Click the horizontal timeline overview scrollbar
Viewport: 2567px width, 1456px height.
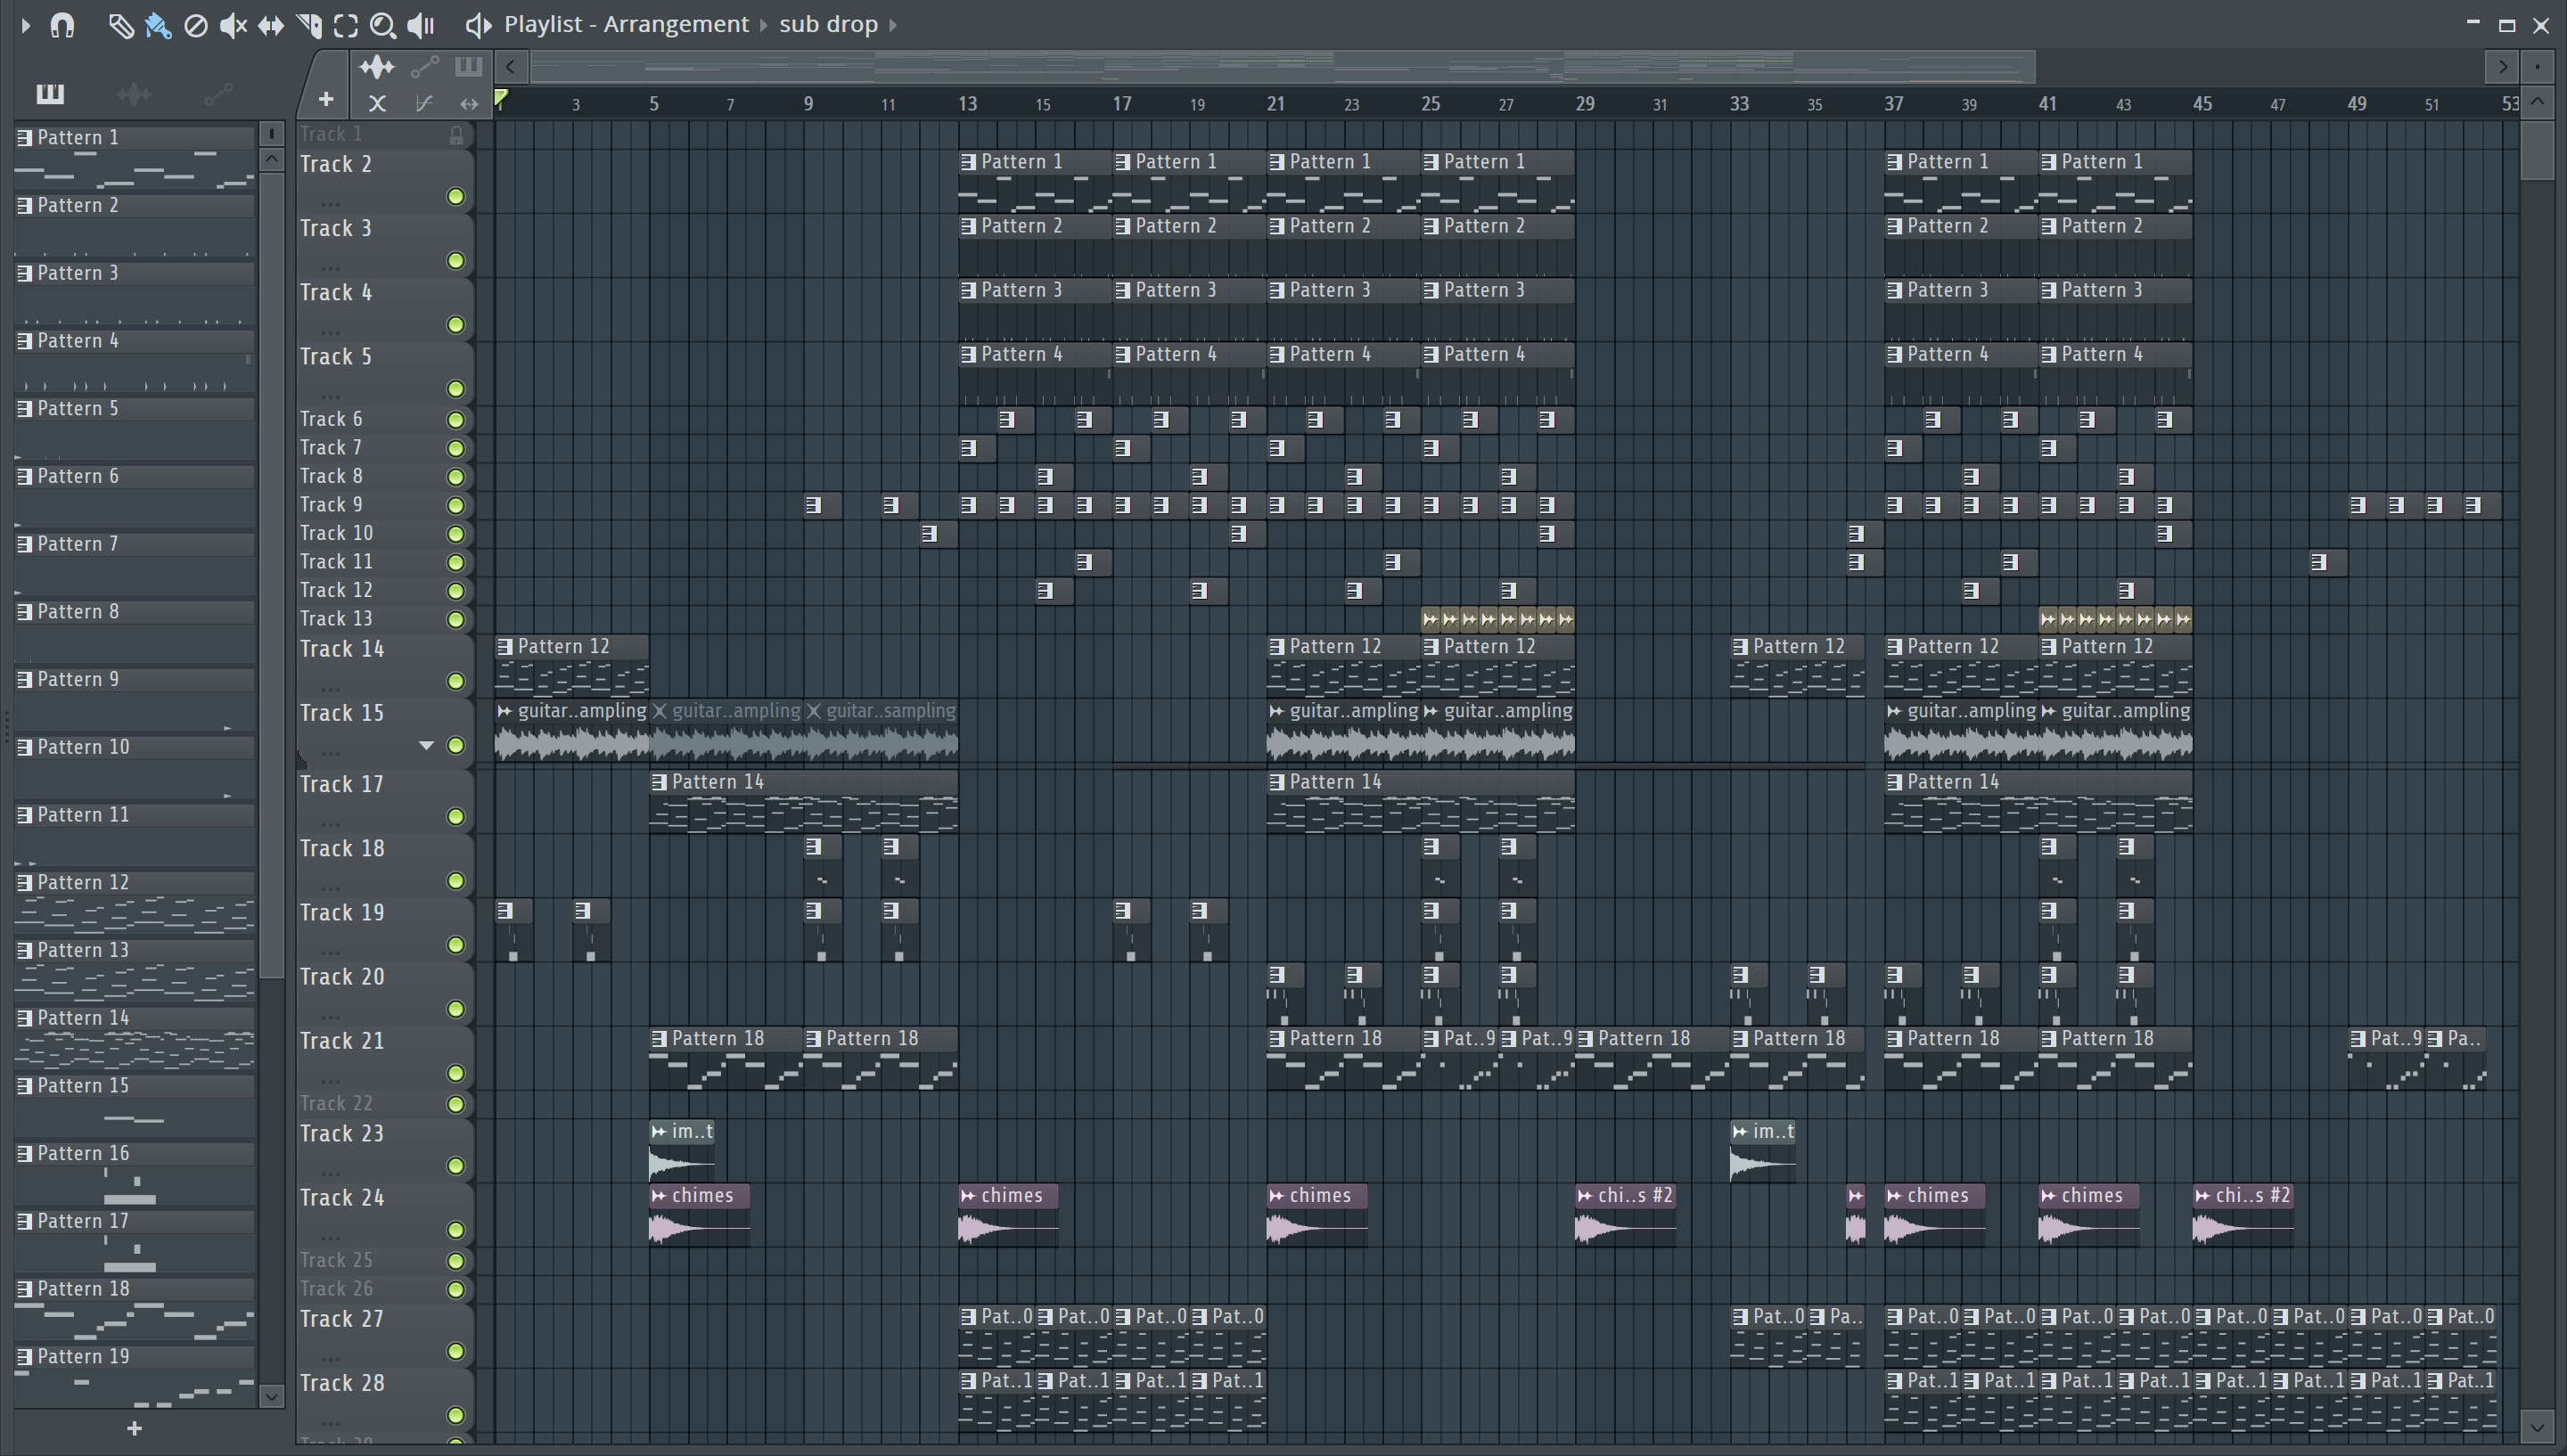tap(1282, 67)
